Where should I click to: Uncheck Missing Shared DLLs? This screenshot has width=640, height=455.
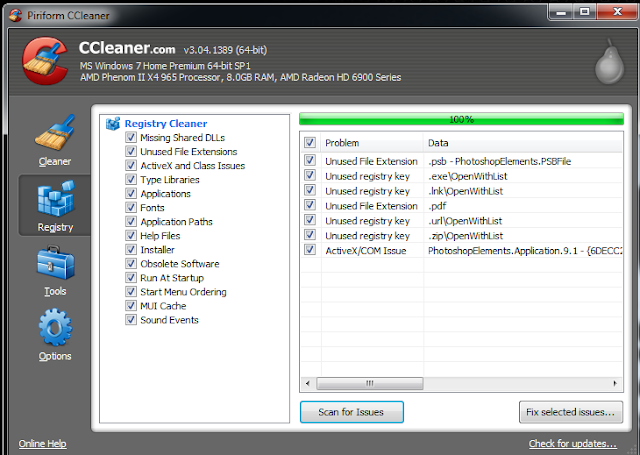click(131, 138)
